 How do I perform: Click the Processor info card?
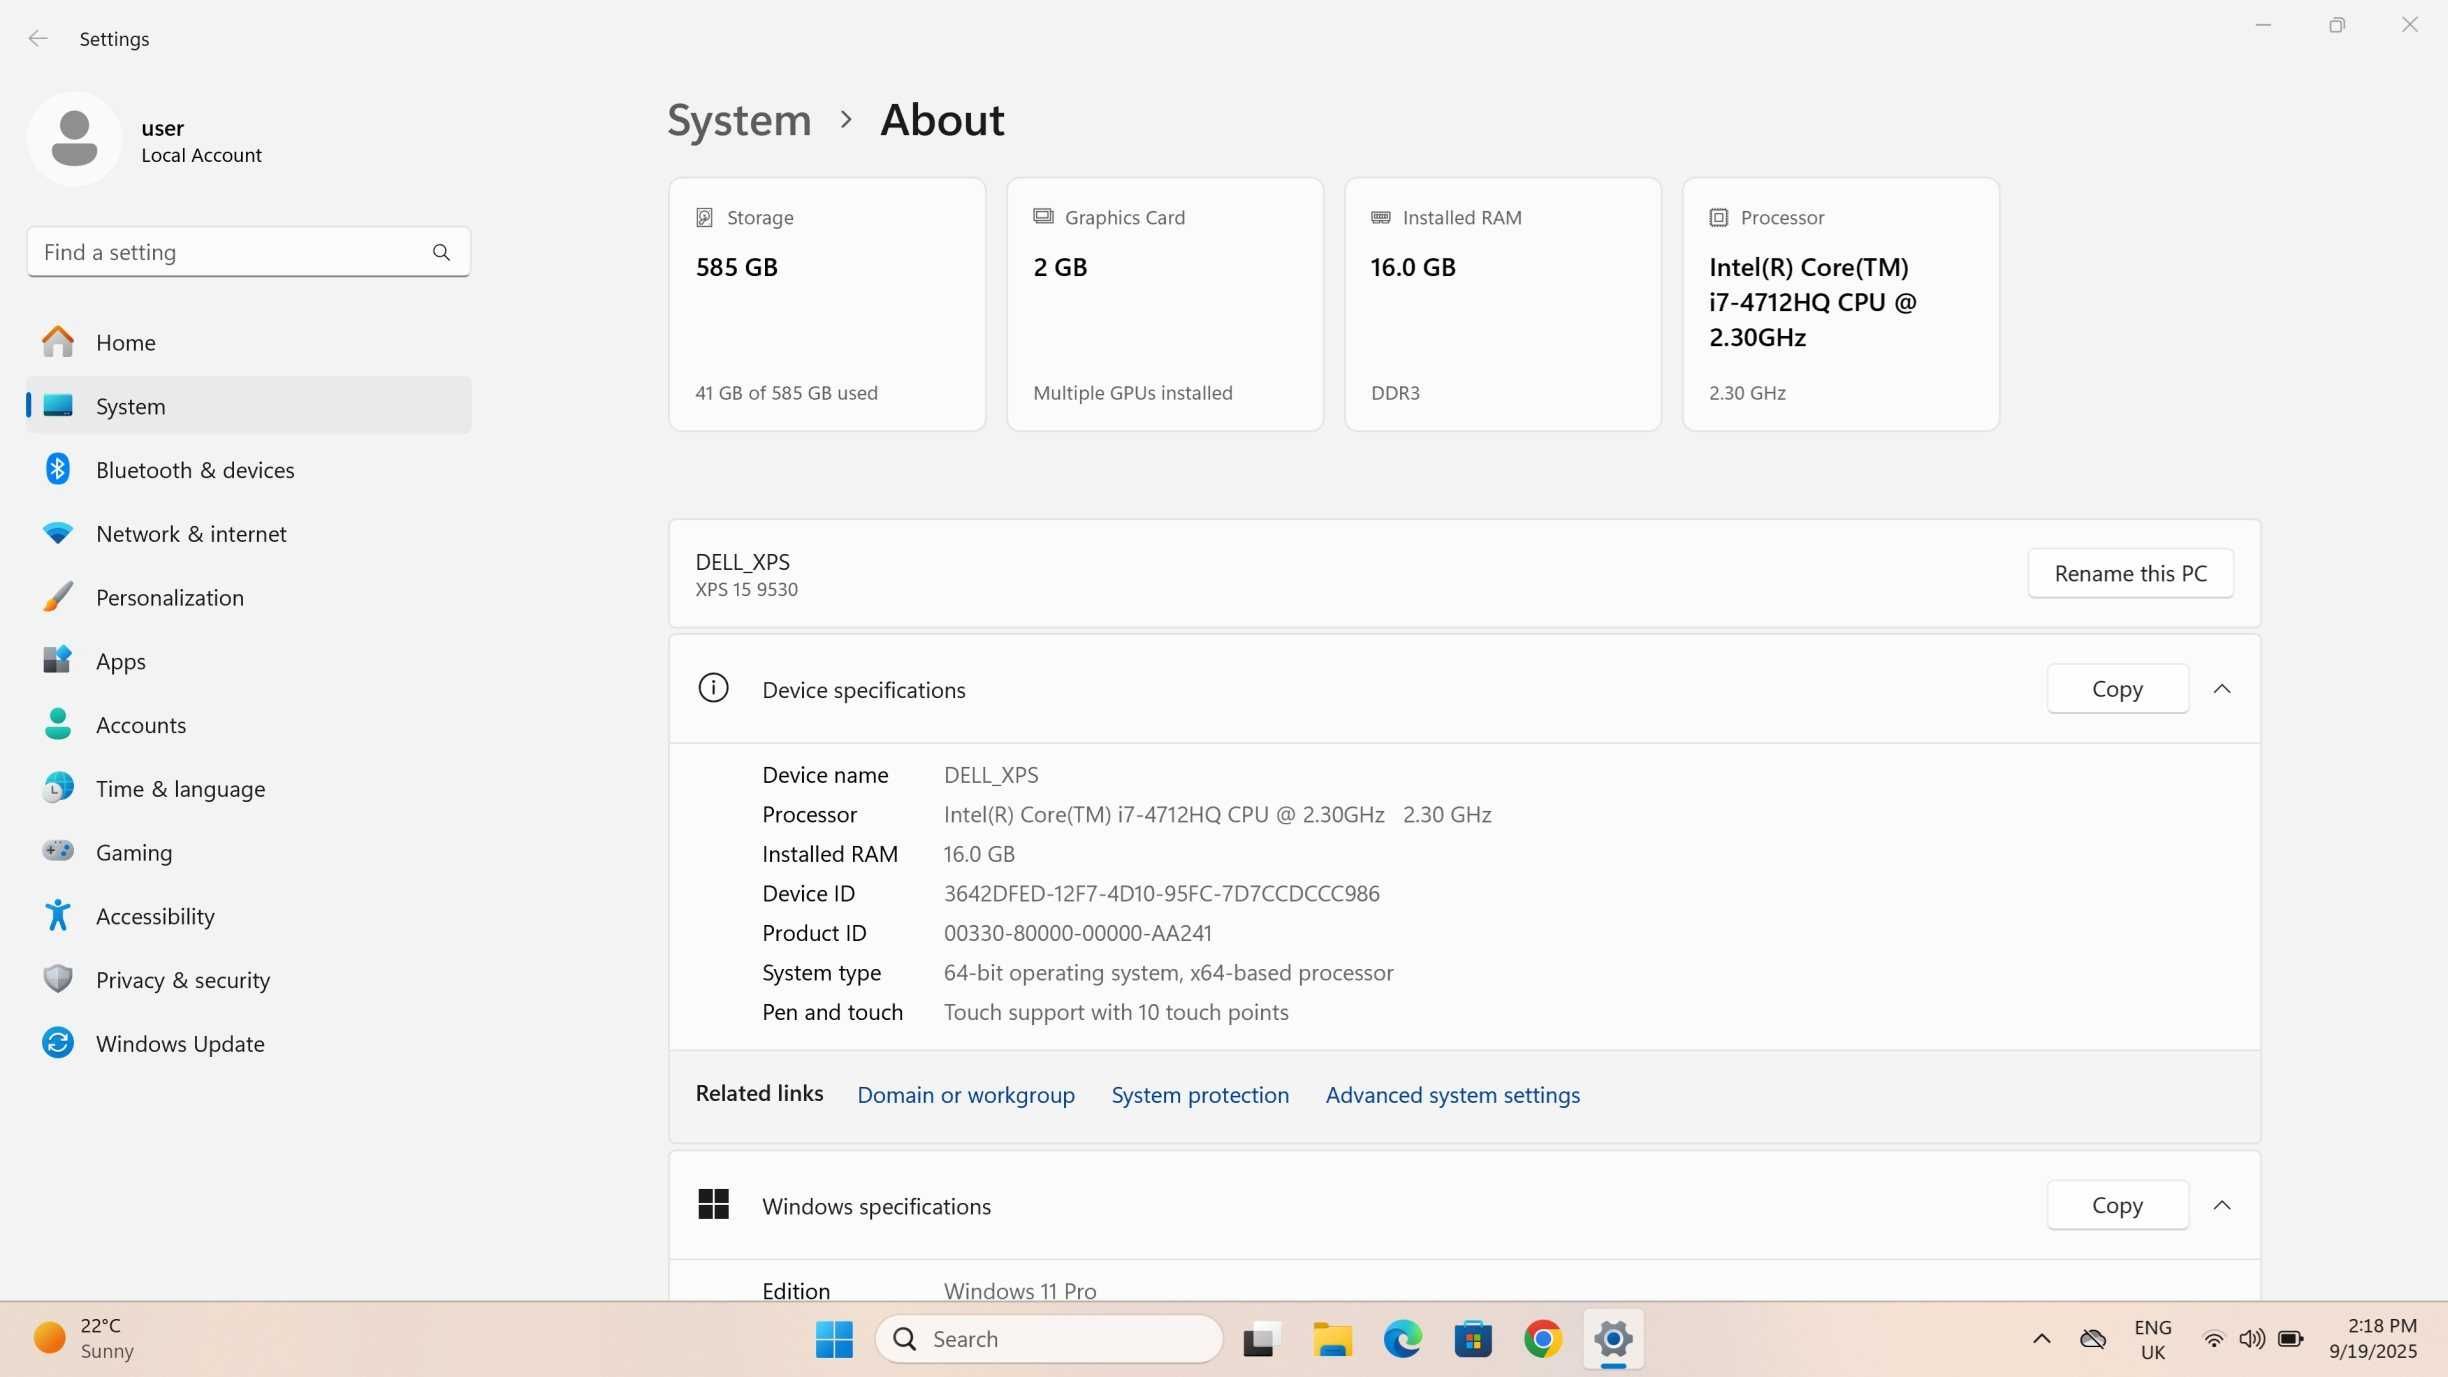pyautogui.click(x=1841, y=305)
